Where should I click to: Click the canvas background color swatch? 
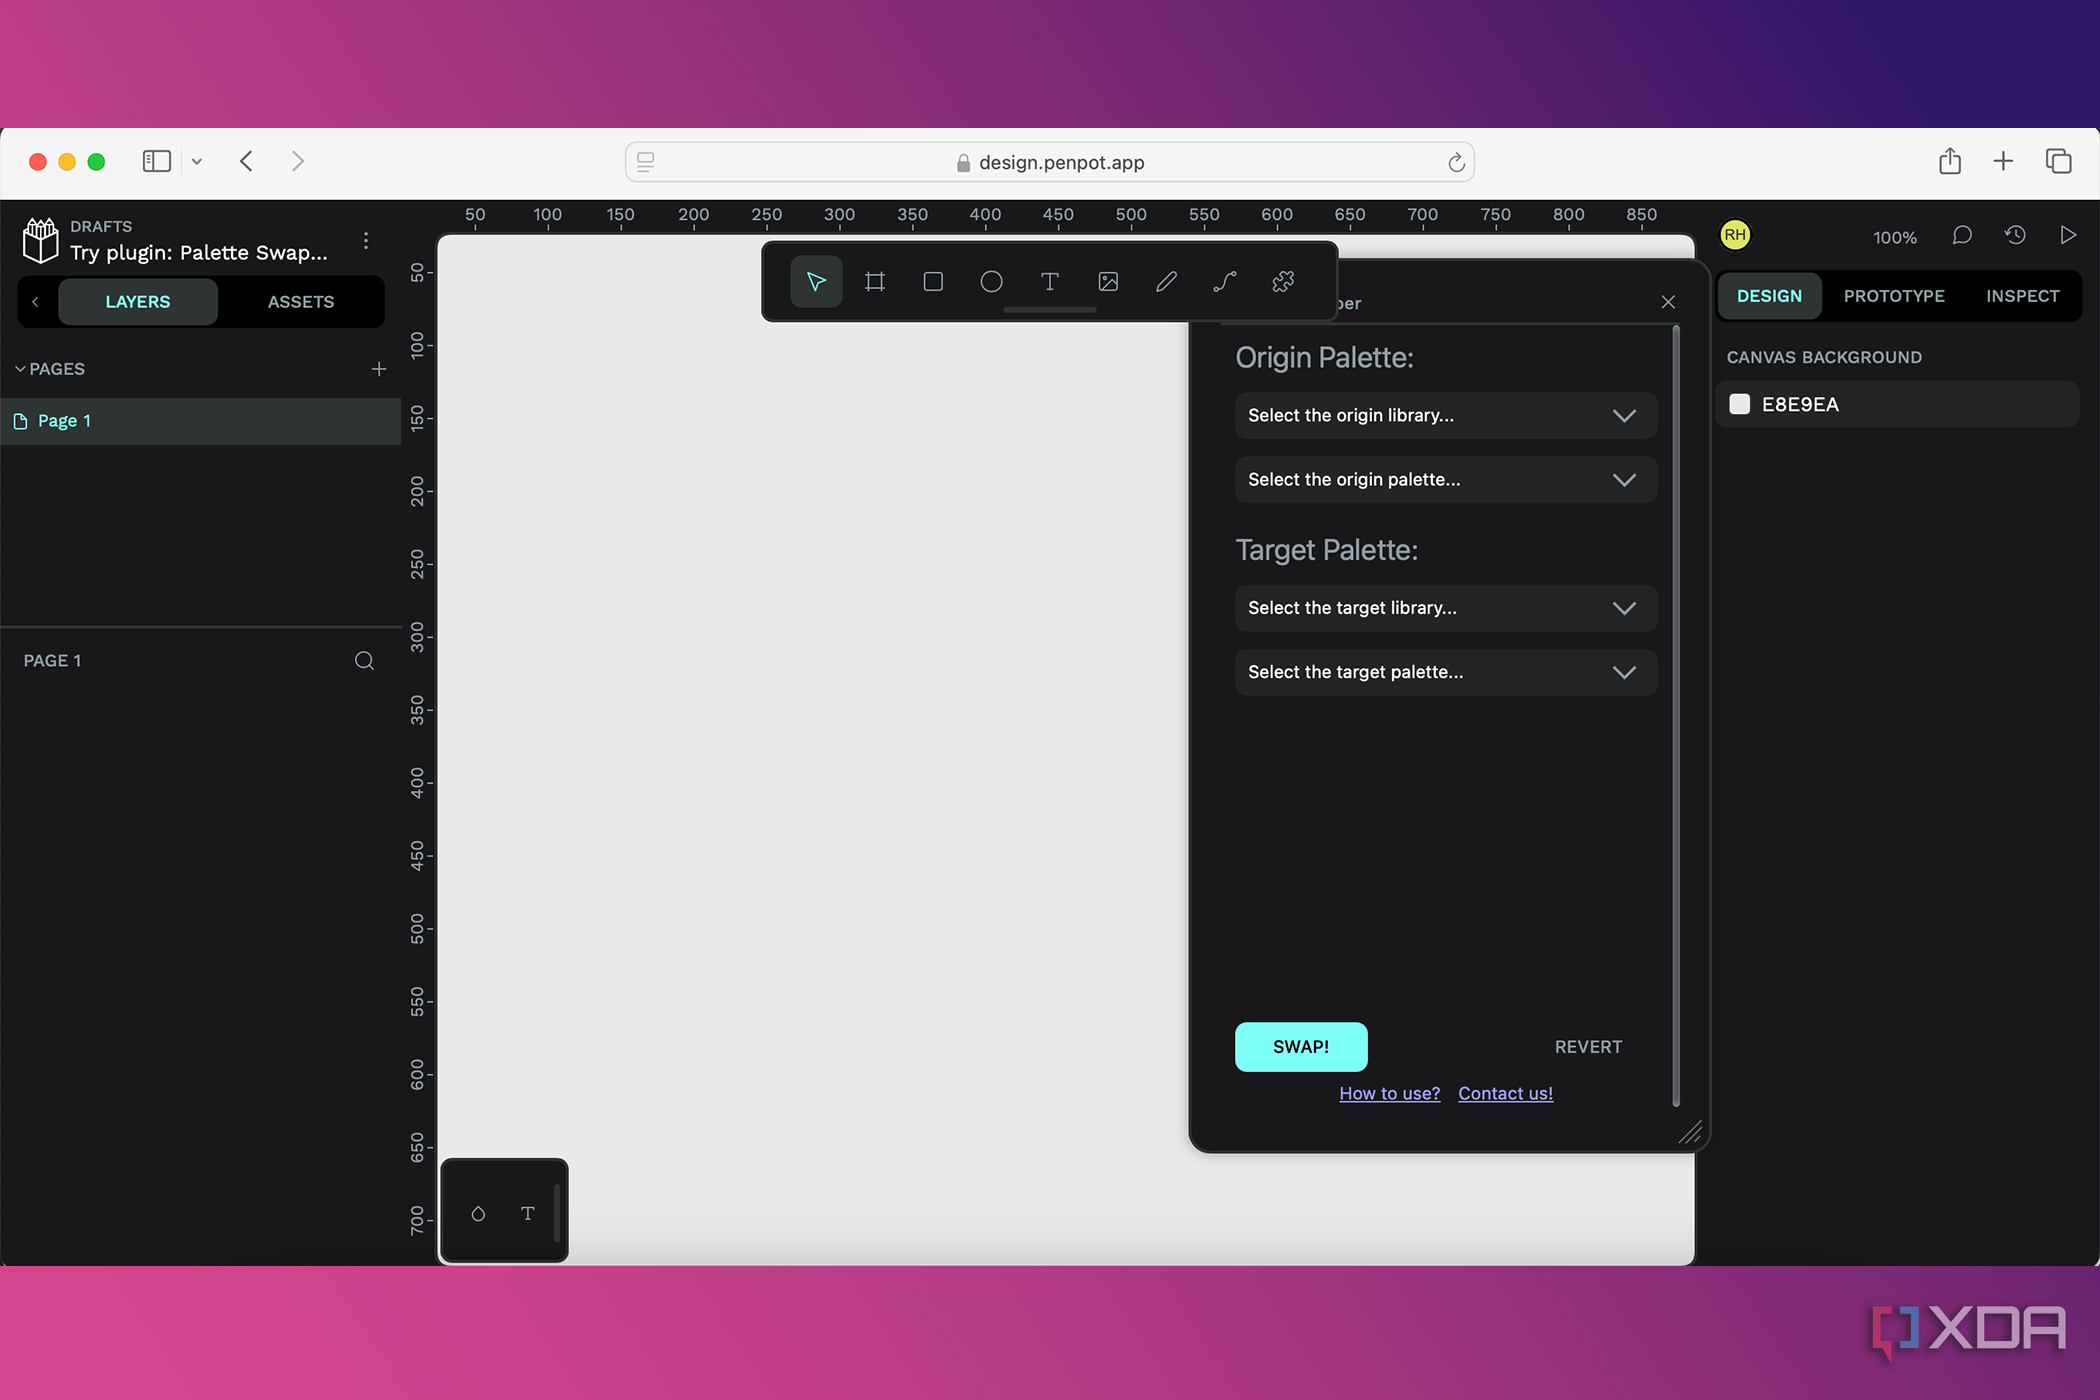(x=1740, y=404)
